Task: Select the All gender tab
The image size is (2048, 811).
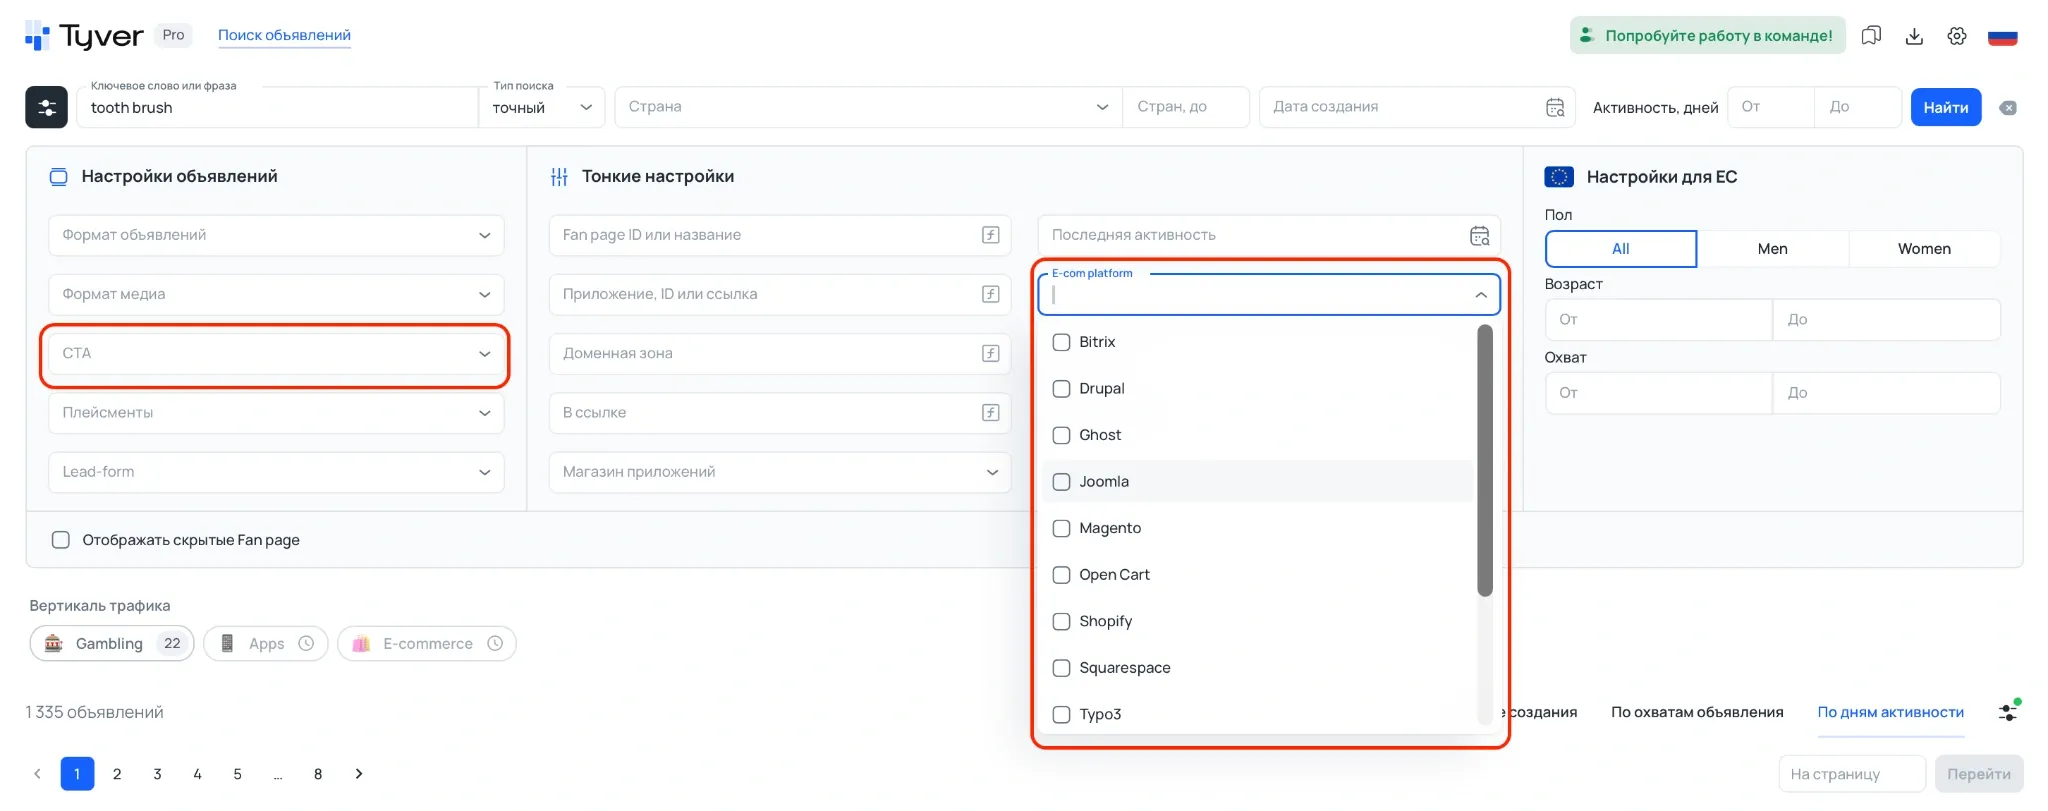Action: click(x=1621, y=249)
